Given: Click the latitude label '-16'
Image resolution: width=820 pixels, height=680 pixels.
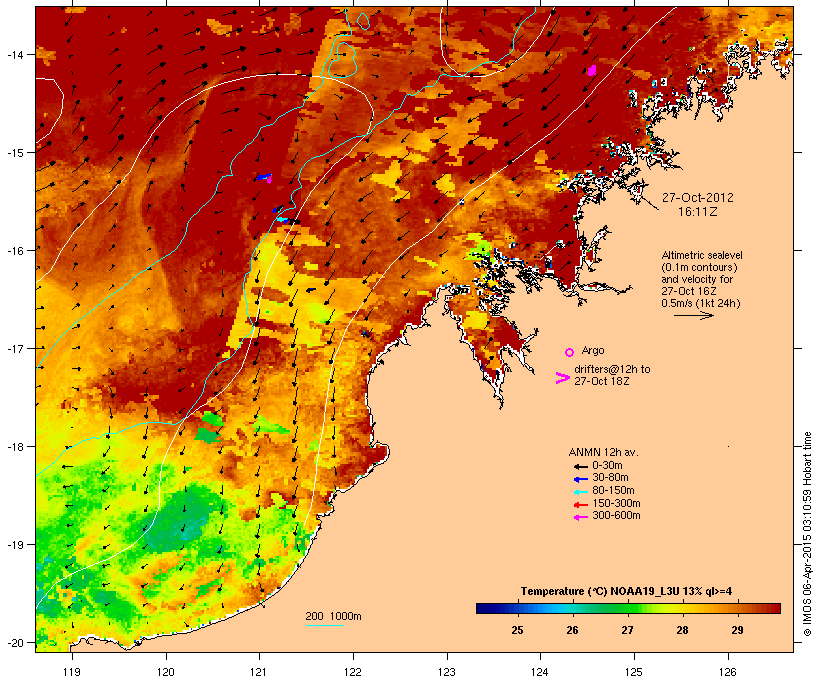Looking at the screenshot, I should click(14, 251).
